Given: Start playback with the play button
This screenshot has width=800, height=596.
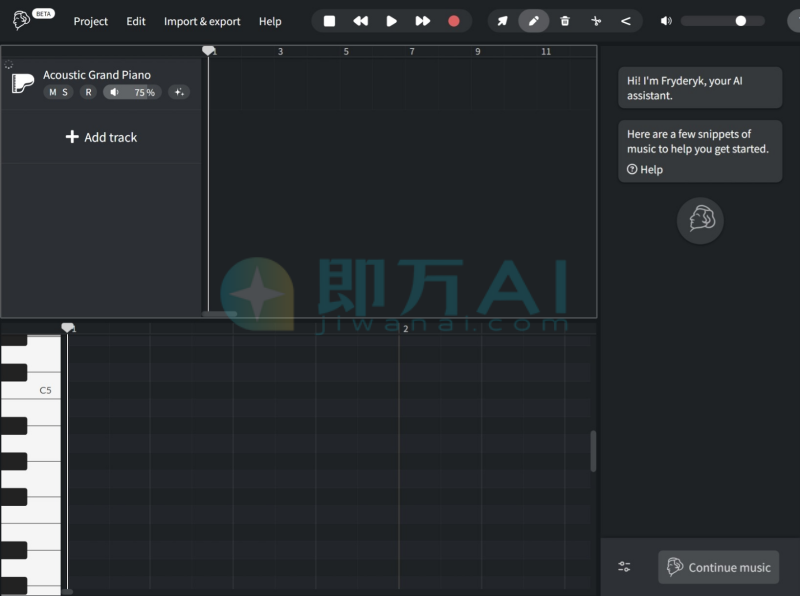Looking at the screenshot, I should (x=391, y=21).
